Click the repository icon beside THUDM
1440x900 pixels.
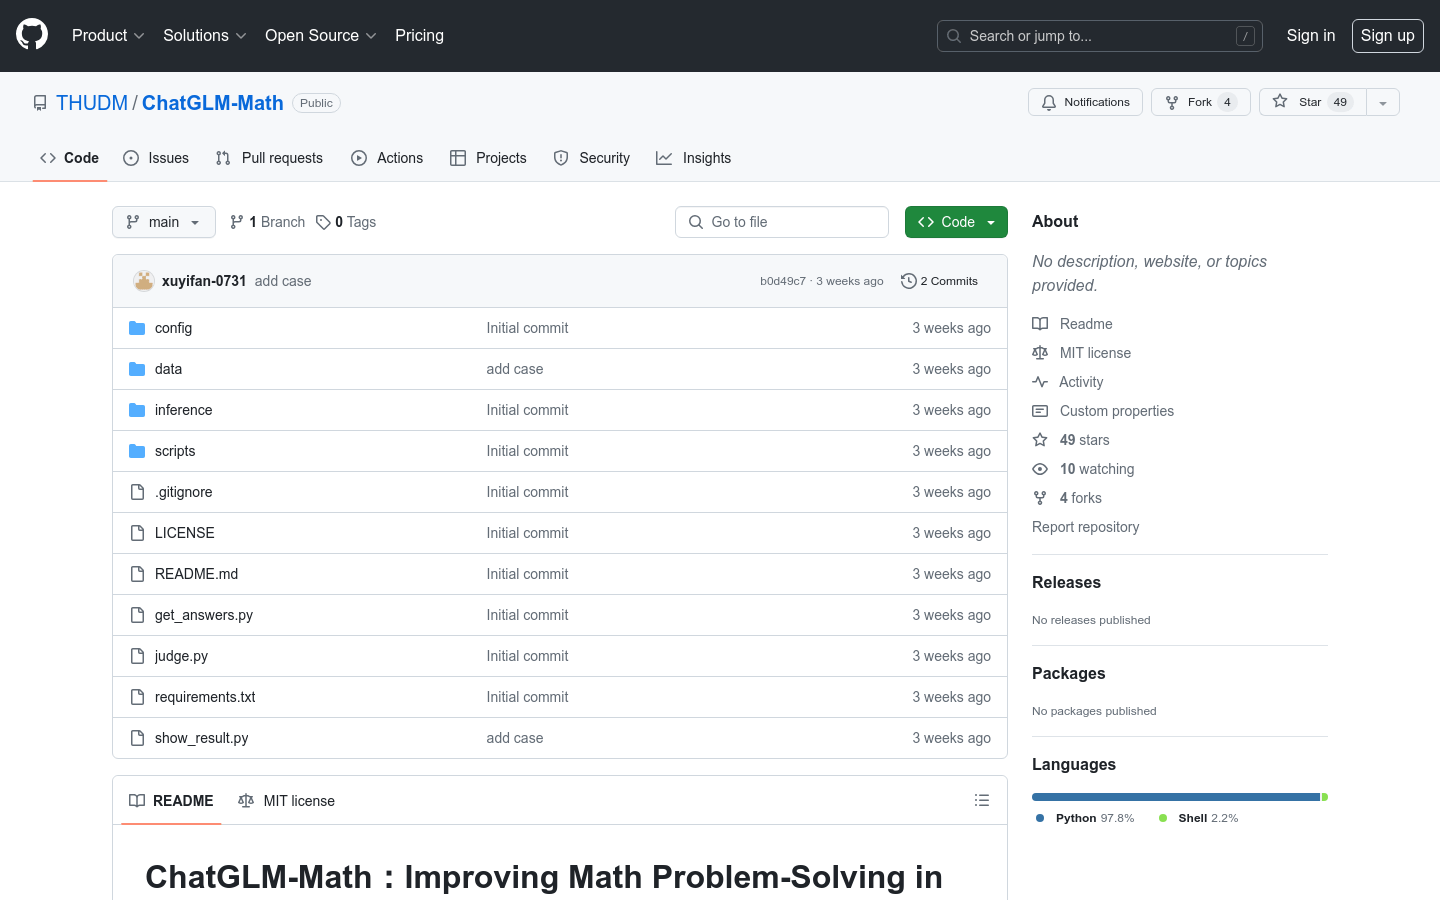pos(40,103)
